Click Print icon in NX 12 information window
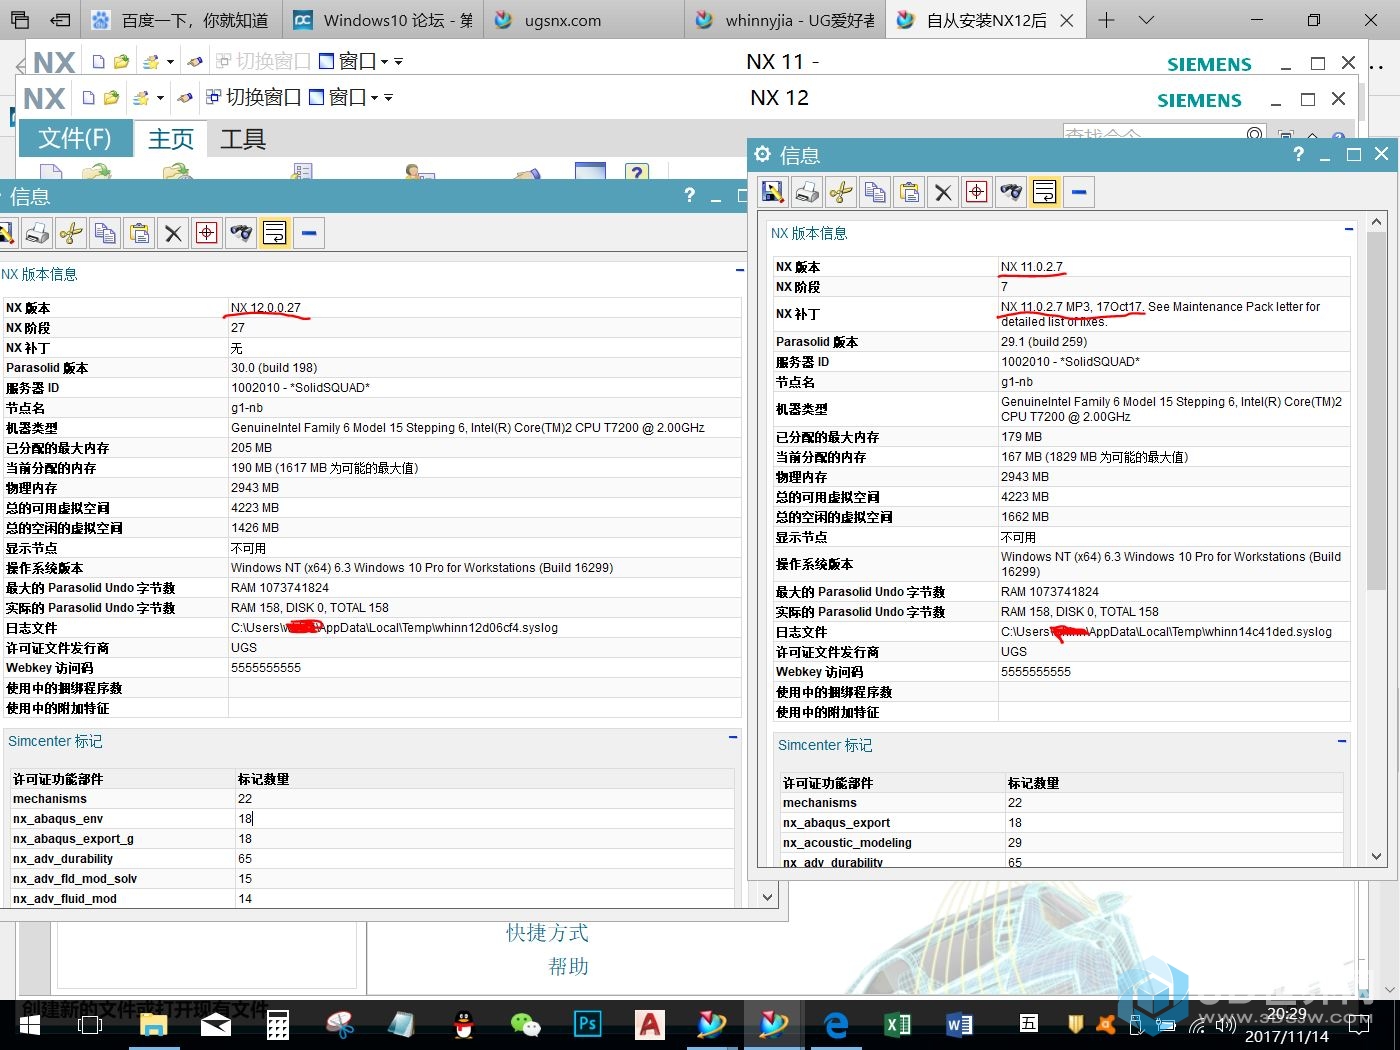Image resolution: width=1400 pixels, height=1050 pixels. coord(37,233)
